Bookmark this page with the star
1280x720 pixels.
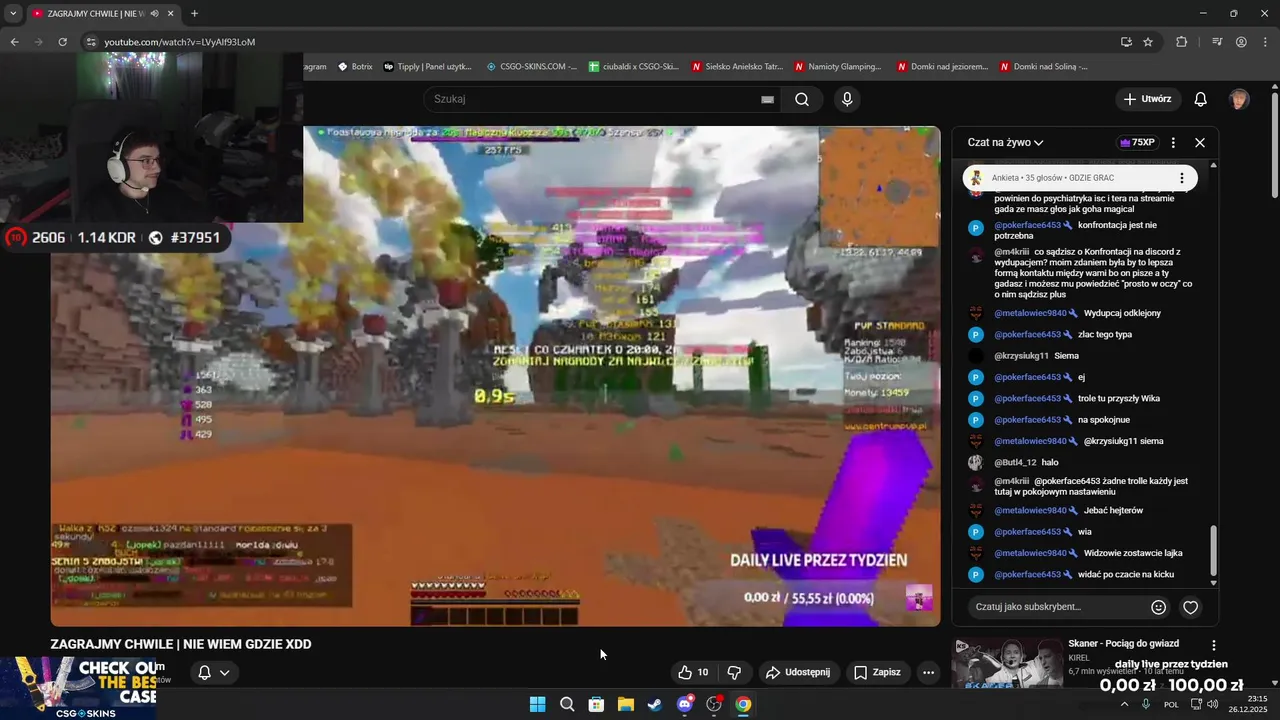(1148, 42)
